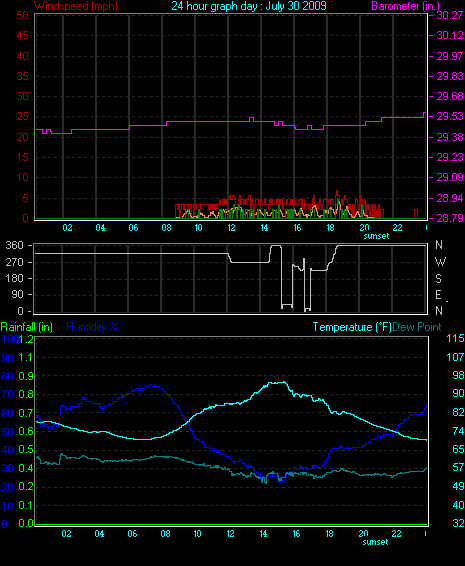
Task: Select the barometer value 30.27
Action: click(x=450, y=15)
